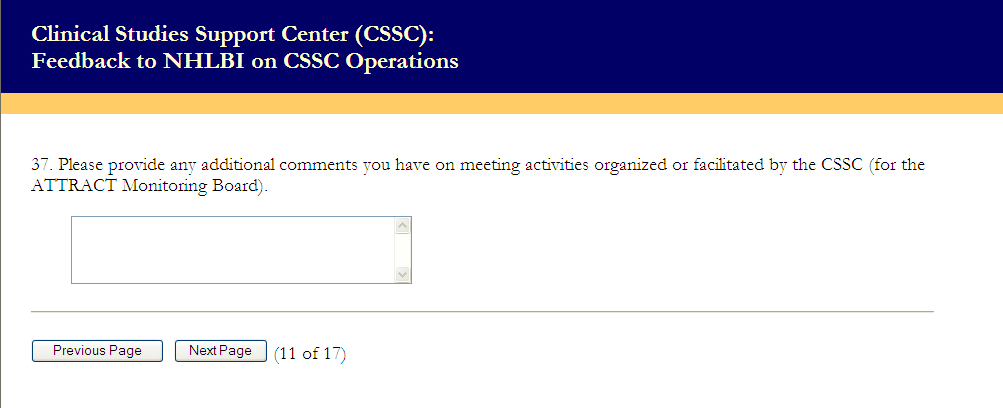Click the question number "37."
1003x408 pixels.
click(x=41, y=165)
